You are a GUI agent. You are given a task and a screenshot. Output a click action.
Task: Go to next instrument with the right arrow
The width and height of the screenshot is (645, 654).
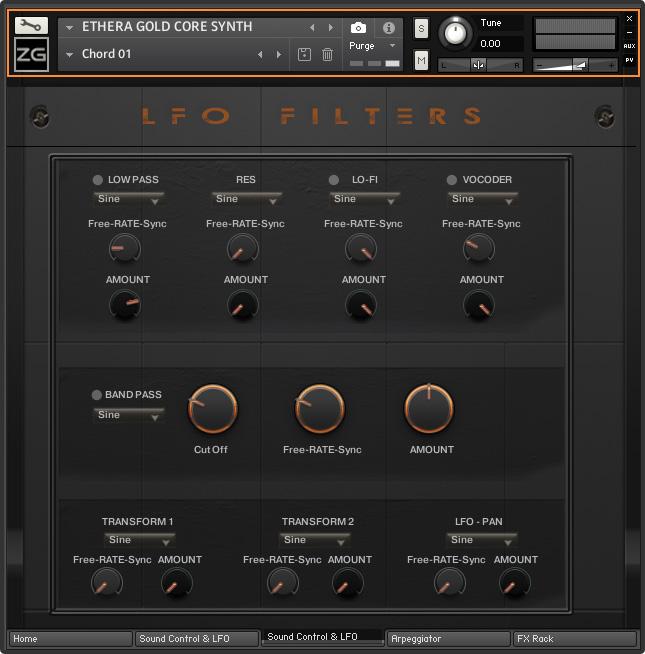pyautogui.click(x=331, y=28)
